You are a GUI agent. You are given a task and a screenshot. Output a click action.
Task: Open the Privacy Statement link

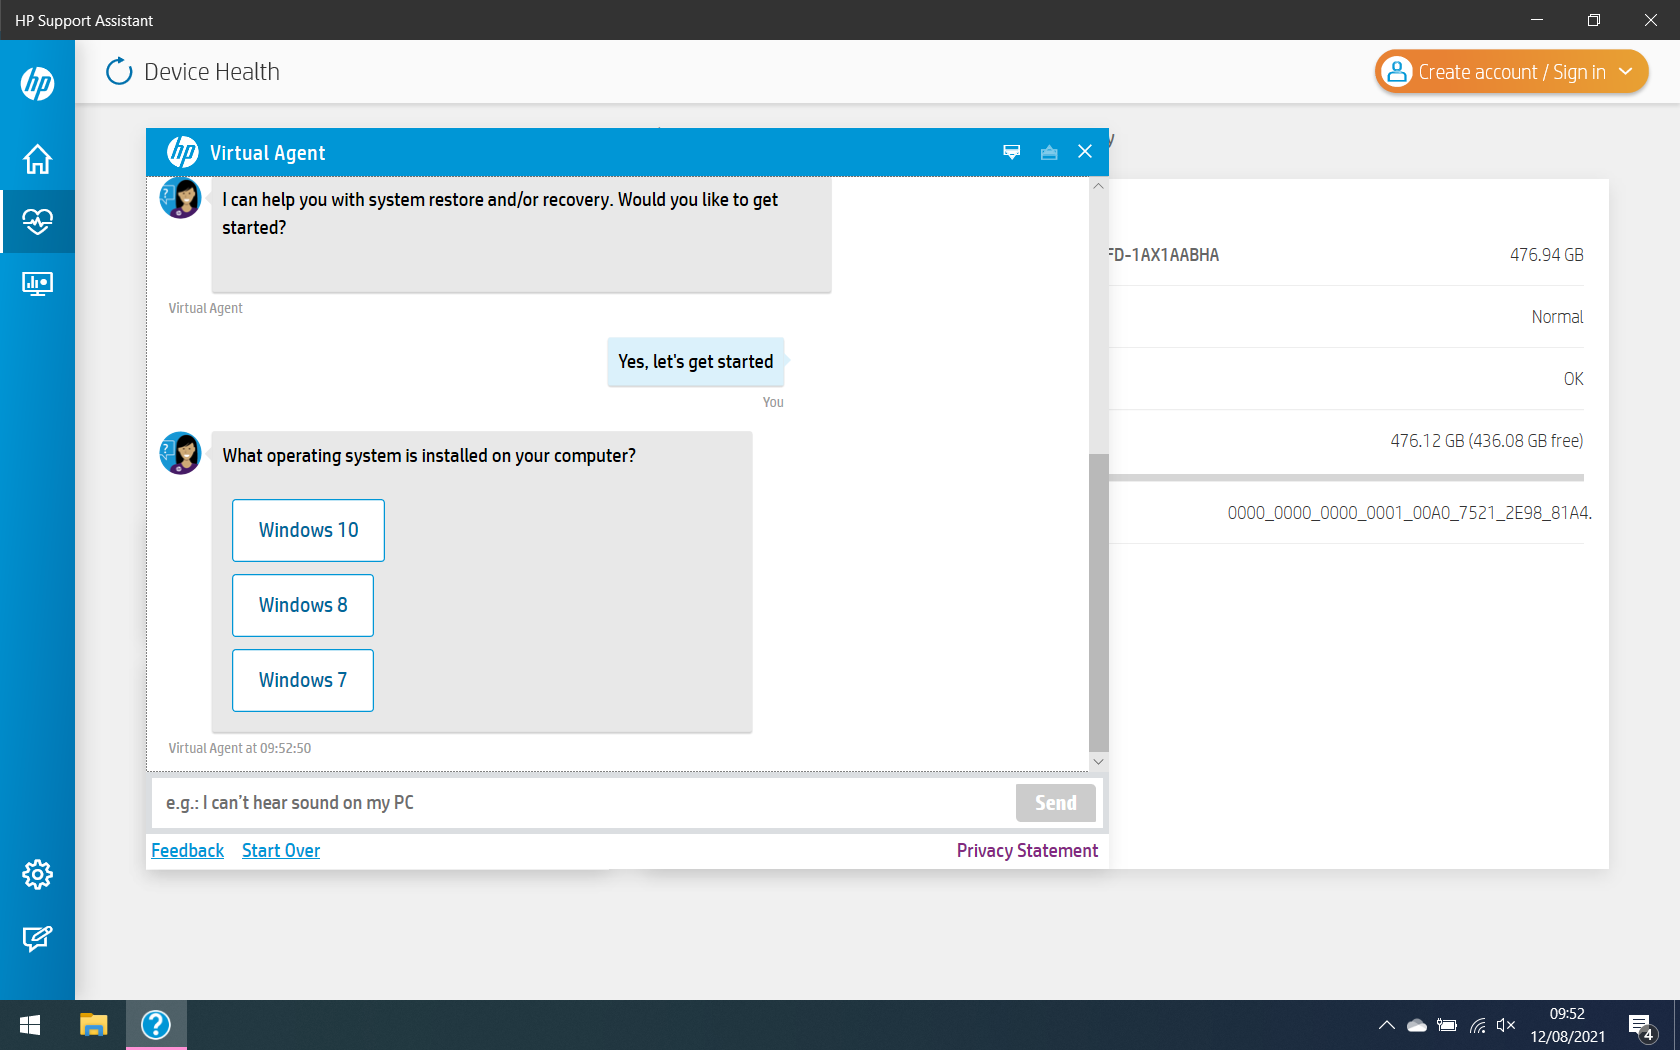pos(1027,851)
